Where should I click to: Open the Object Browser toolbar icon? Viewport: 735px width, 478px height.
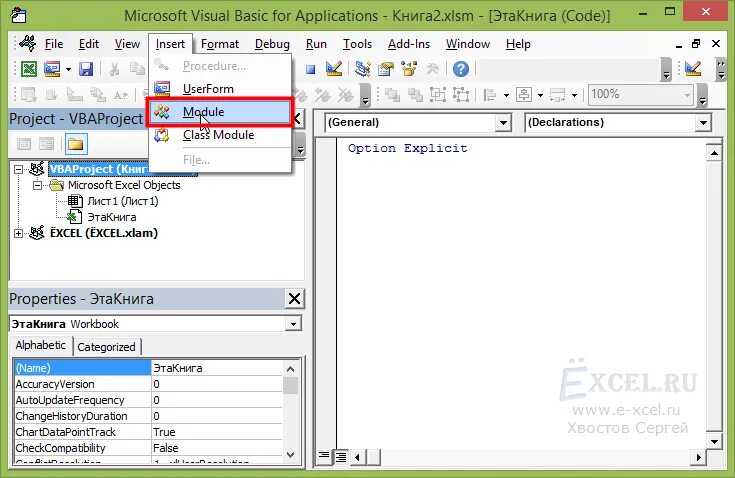click(409, 69)
